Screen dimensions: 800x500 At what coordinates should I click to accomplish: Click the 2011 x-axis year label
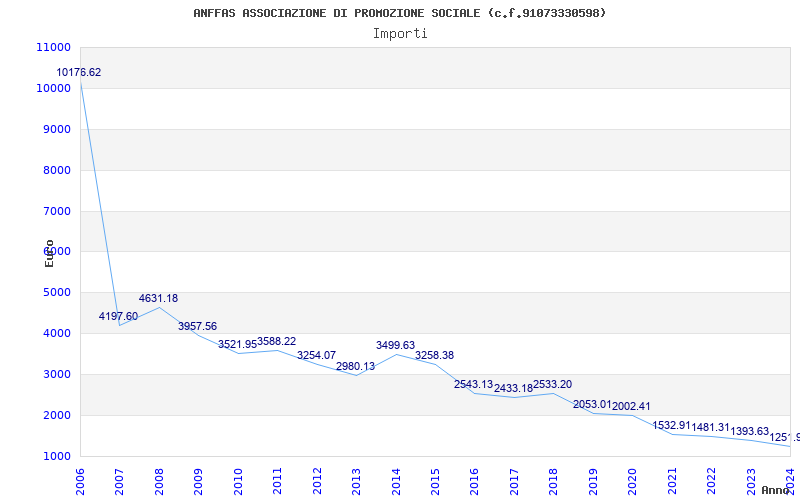pyautogui.click(x=278, y=481)
